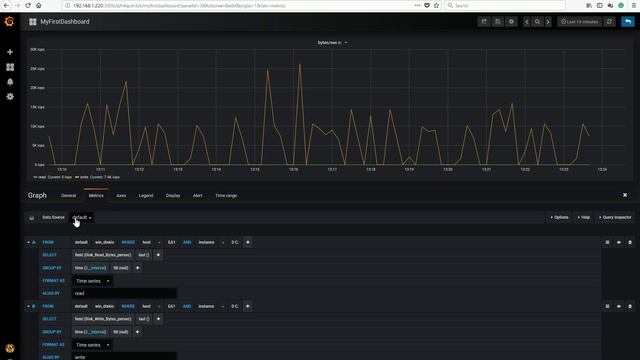Switch to the Display tab
Viewport: 640px width, 360px height.
[173, 196]
